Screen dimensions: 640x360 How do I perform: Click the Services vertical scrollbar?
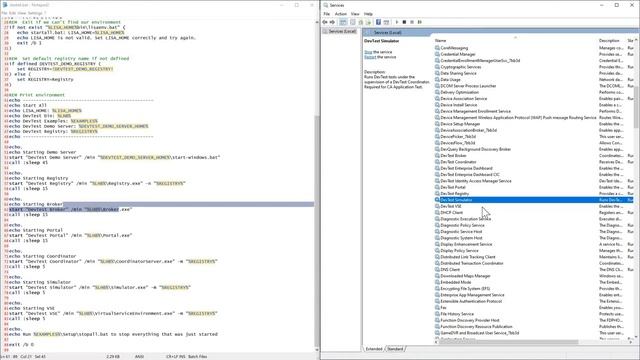(x=636, y=107)
